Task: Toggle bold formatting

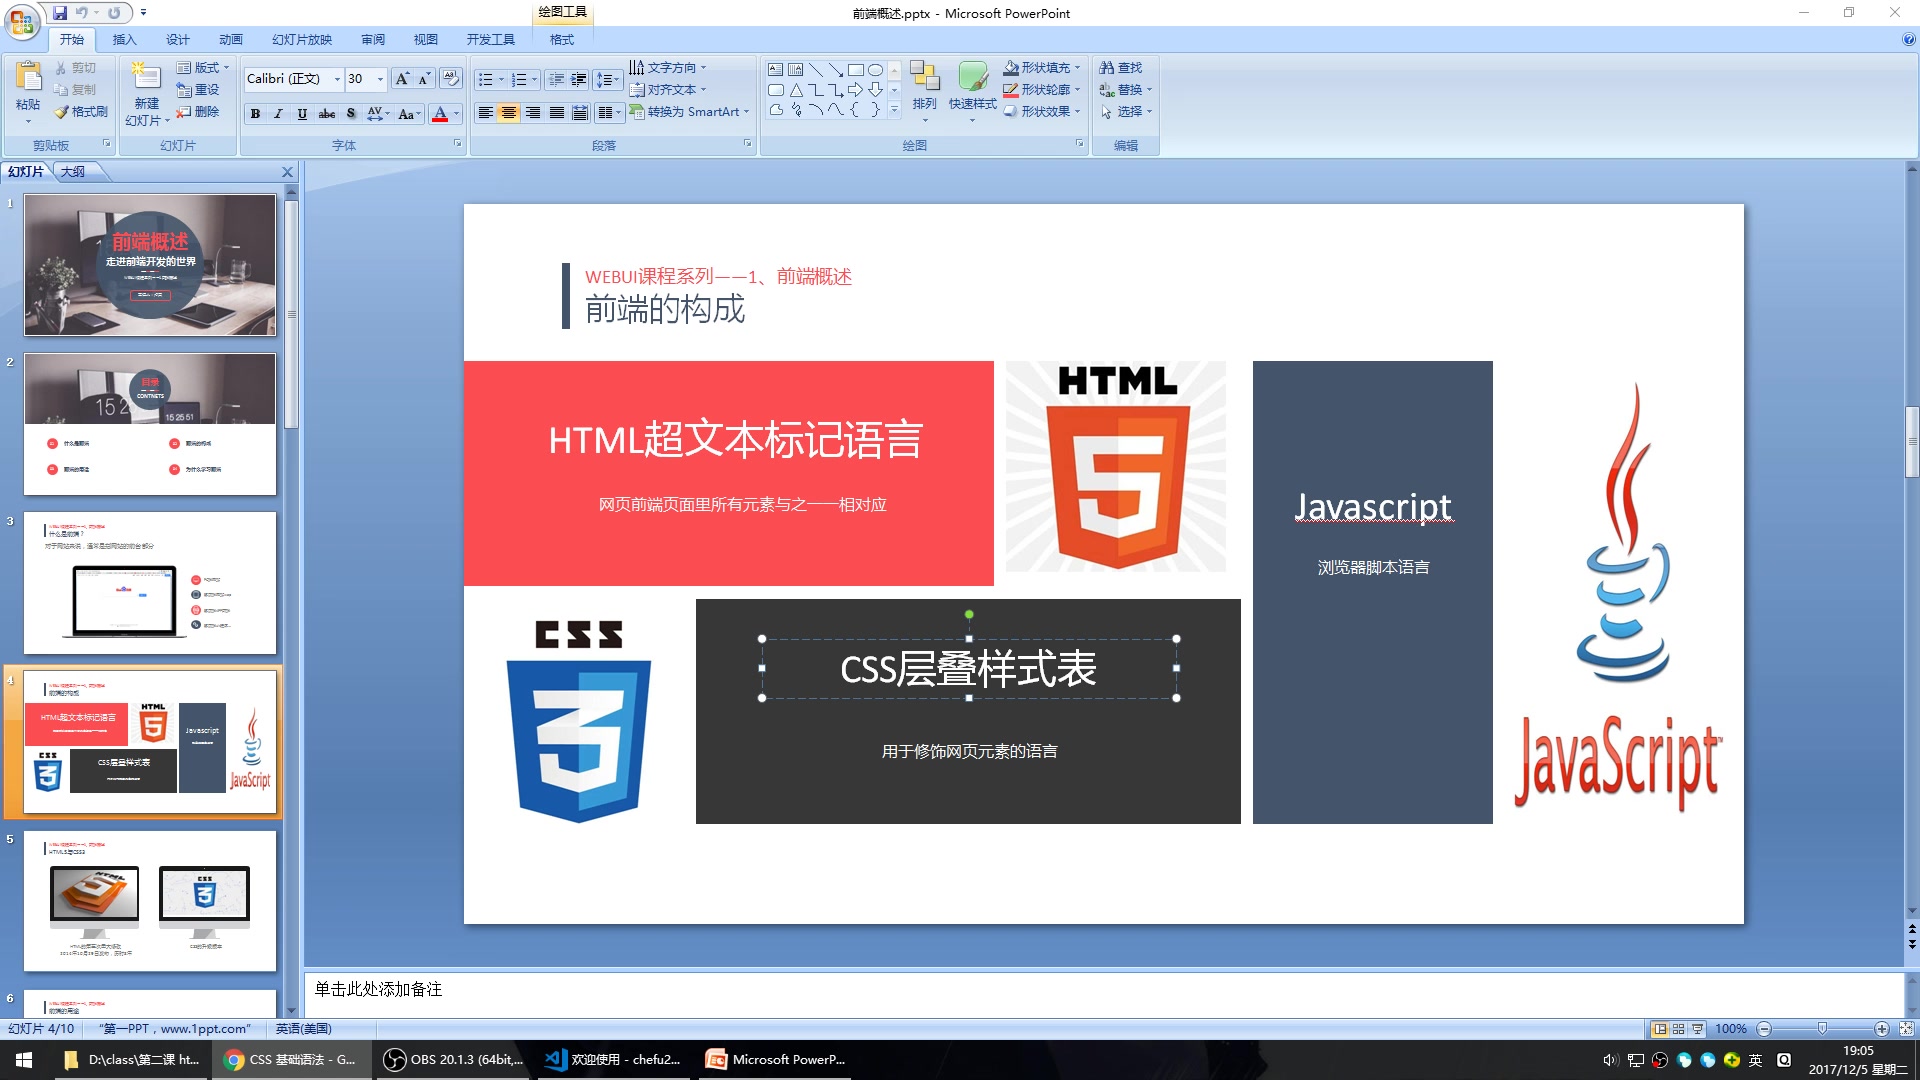Action: tap(255, 114)
